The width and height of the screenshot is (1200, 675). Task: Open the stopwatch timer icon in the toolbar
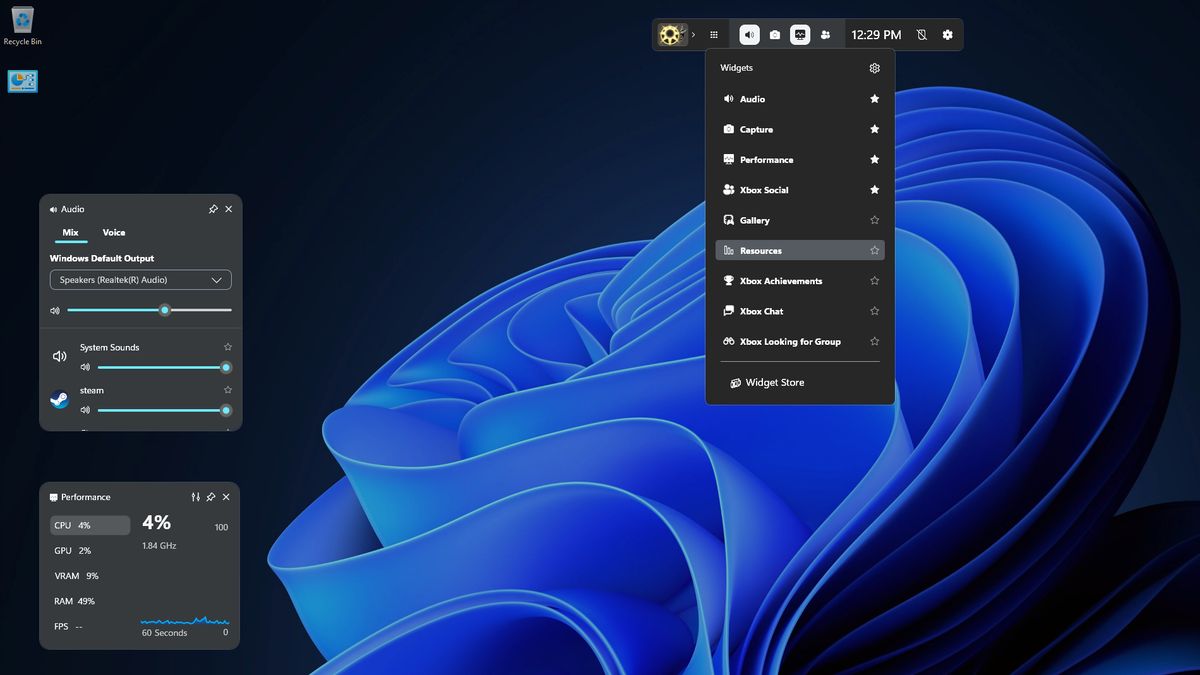(920, 33)
